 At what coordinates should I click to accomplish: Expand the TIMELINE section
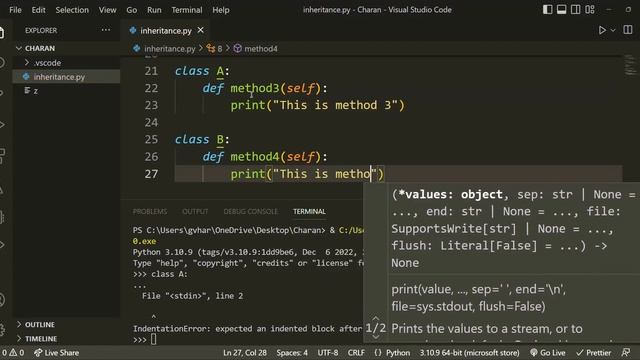coord(41,339)
